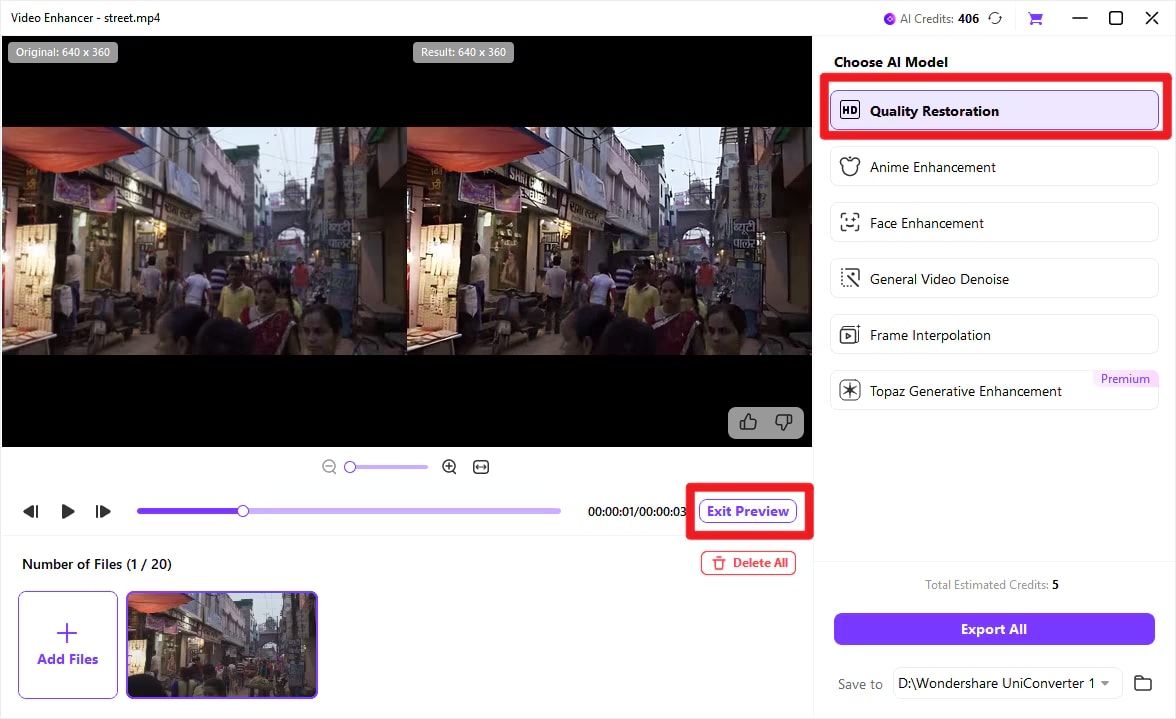Rate the result with thumbs down
This screenshot has width=1176, height=719.
tap(784, 423)
